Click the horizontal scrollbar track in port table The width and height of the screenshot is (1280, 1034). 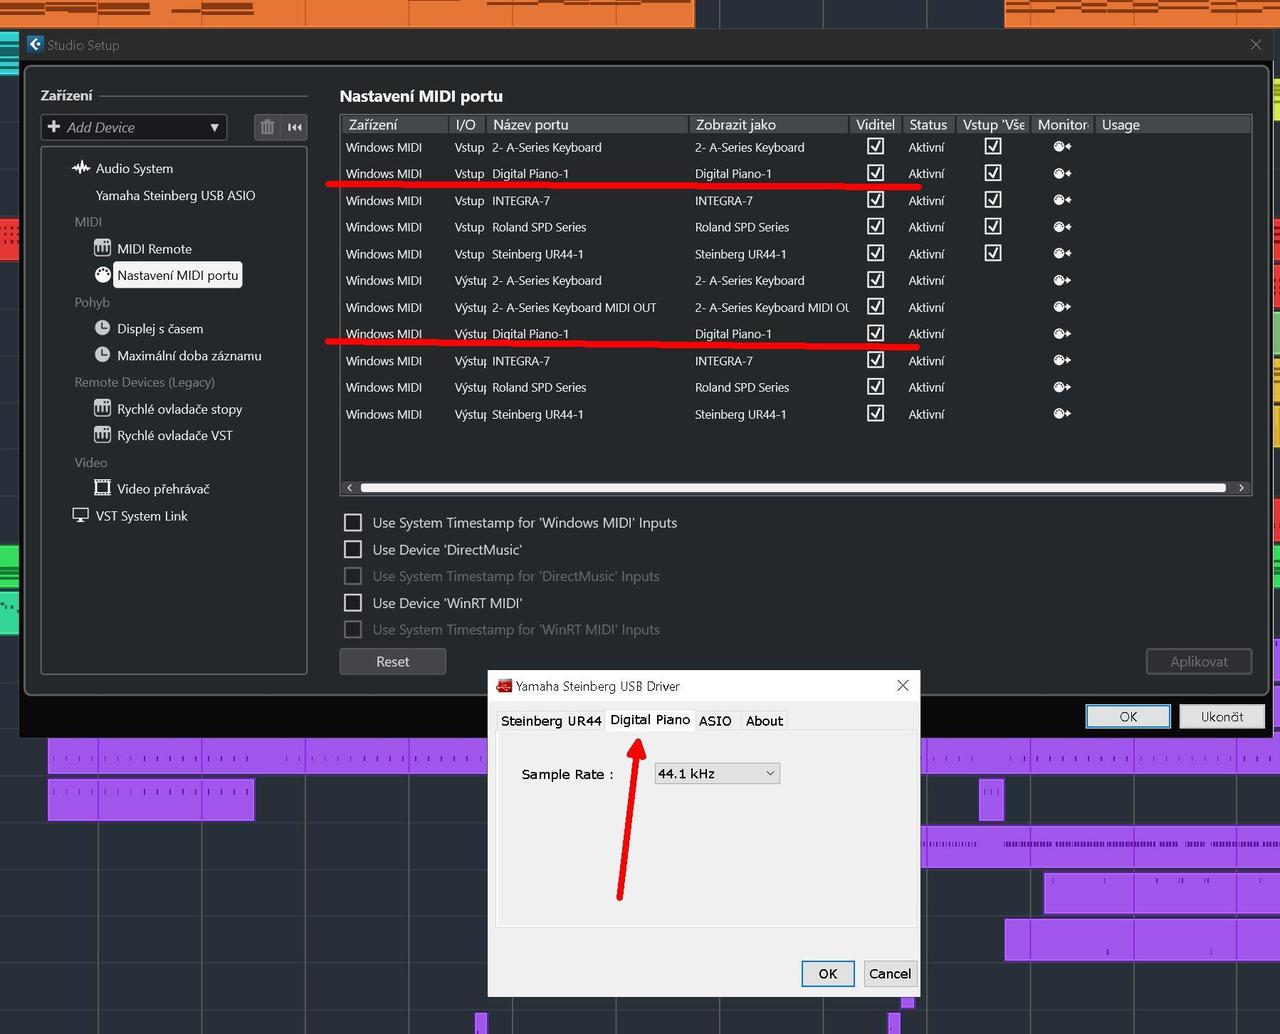point(792,488)
